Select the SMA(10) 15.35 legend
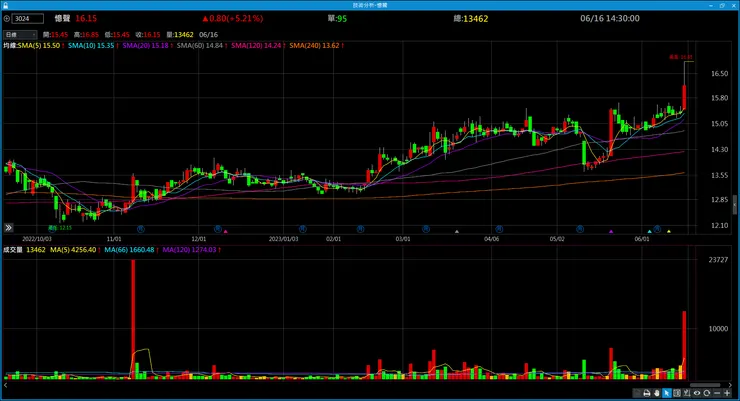740x401 pixels. click(x=93, y=46)
